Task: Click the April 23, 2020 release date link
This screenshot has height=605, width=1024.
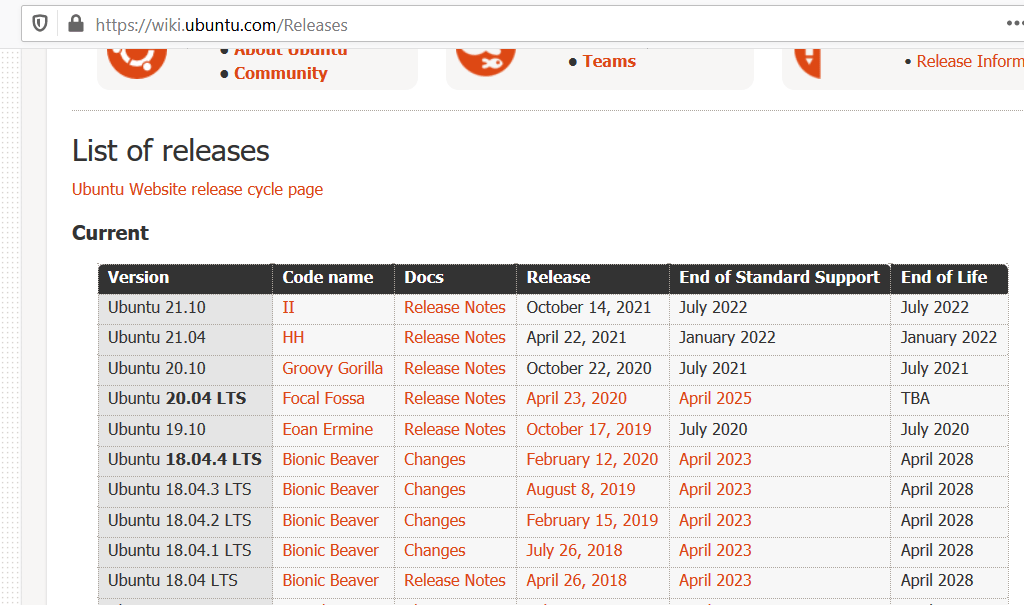Action: (x=576, y=398)
